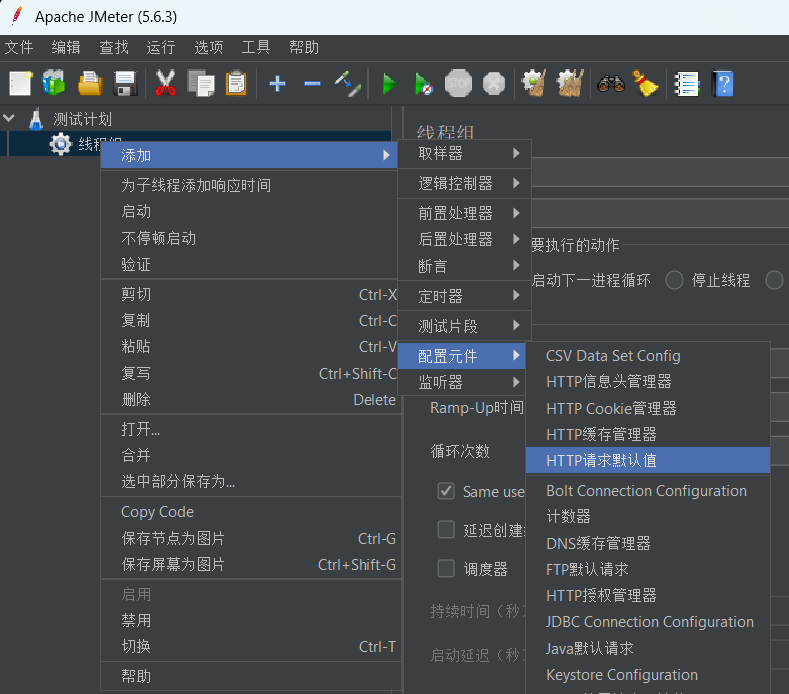Click the Collapse all minus icon
This screenshot has width=789, height=694.
[x=312, y=83]
